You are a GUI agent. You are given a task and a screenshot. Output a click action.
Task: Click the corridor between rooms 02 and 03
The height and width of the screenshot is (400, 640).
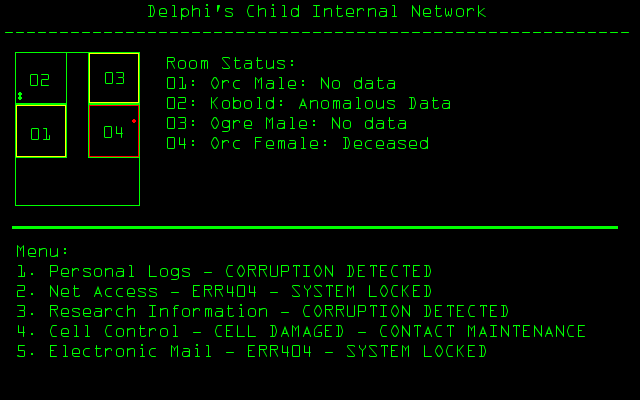pos(78,78)
